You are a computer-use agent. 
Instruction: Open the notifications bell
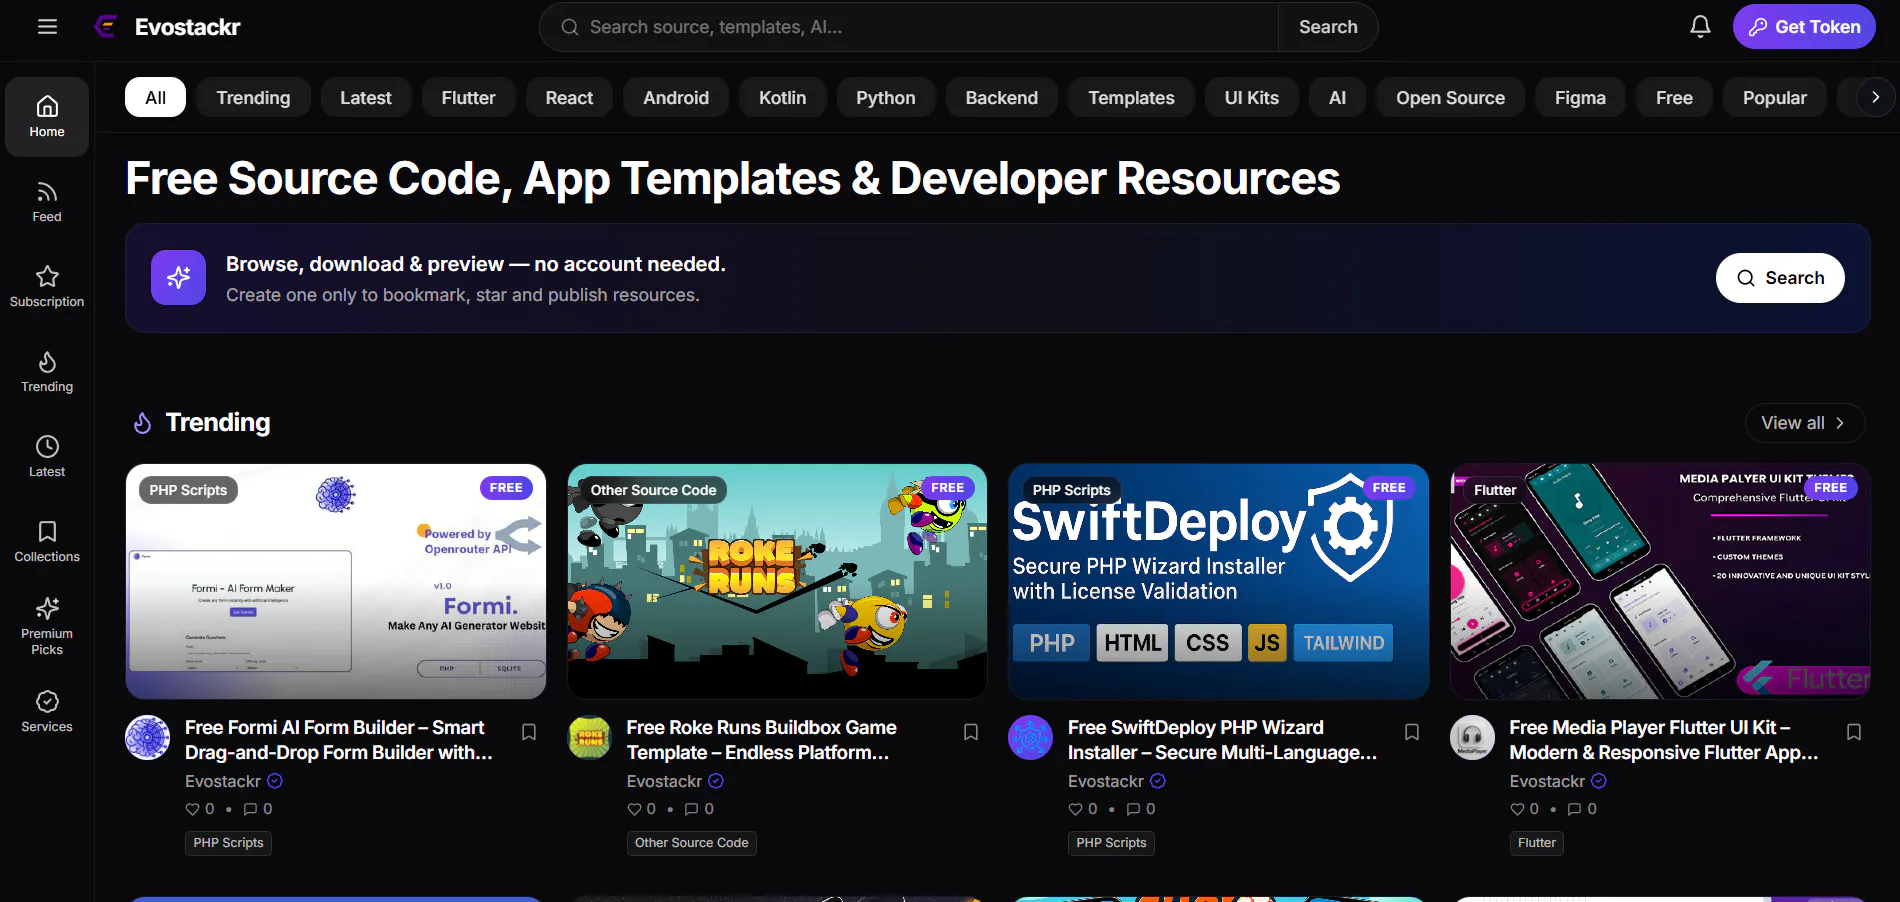click(x=1700, y=27)
